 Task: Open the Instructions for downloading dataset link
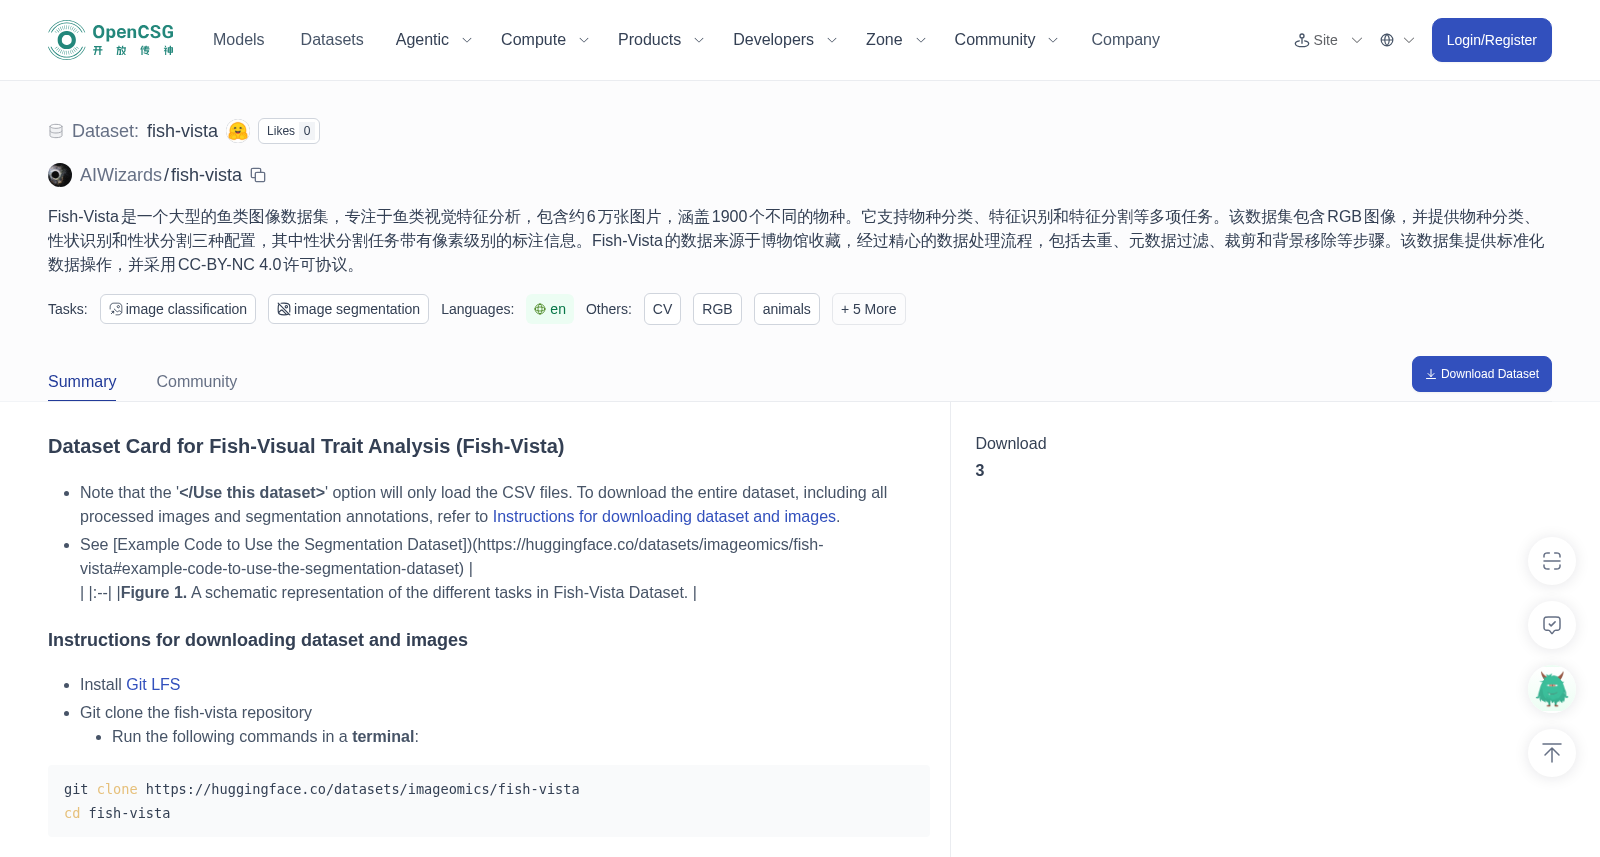click(666, 516)
